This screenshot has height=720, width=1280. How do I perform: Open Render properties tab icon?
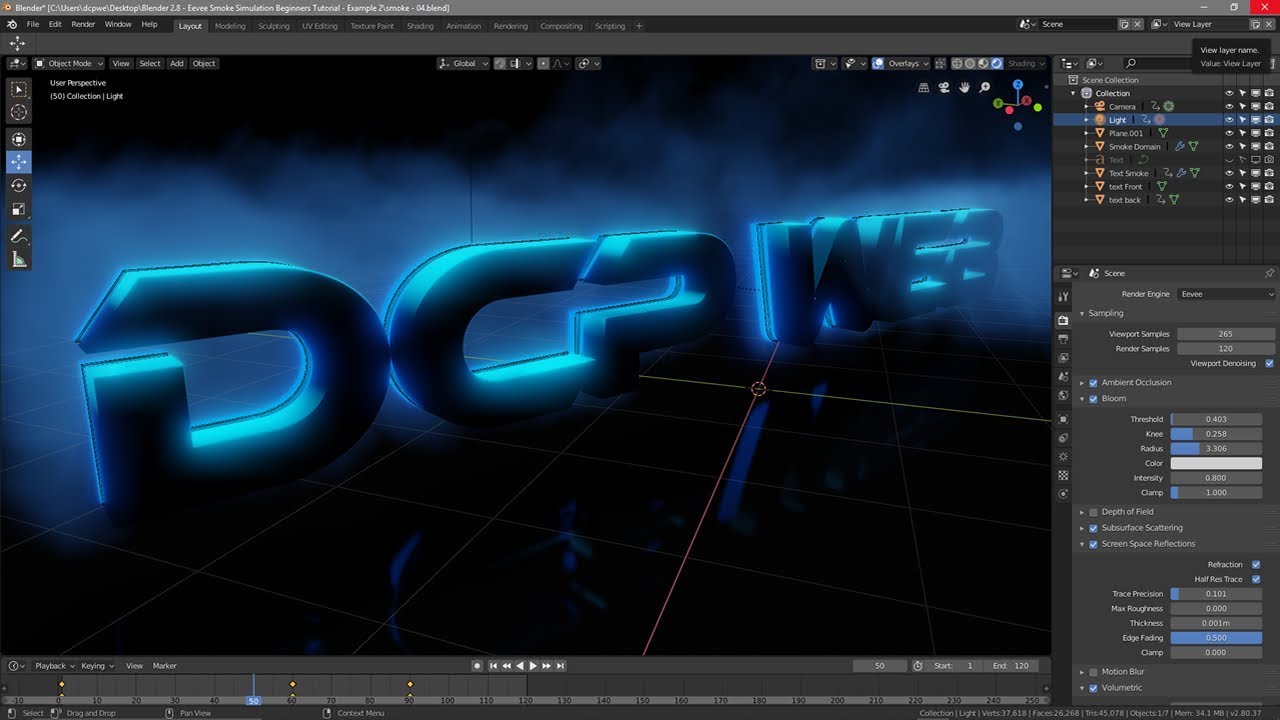coord(1062,319)
